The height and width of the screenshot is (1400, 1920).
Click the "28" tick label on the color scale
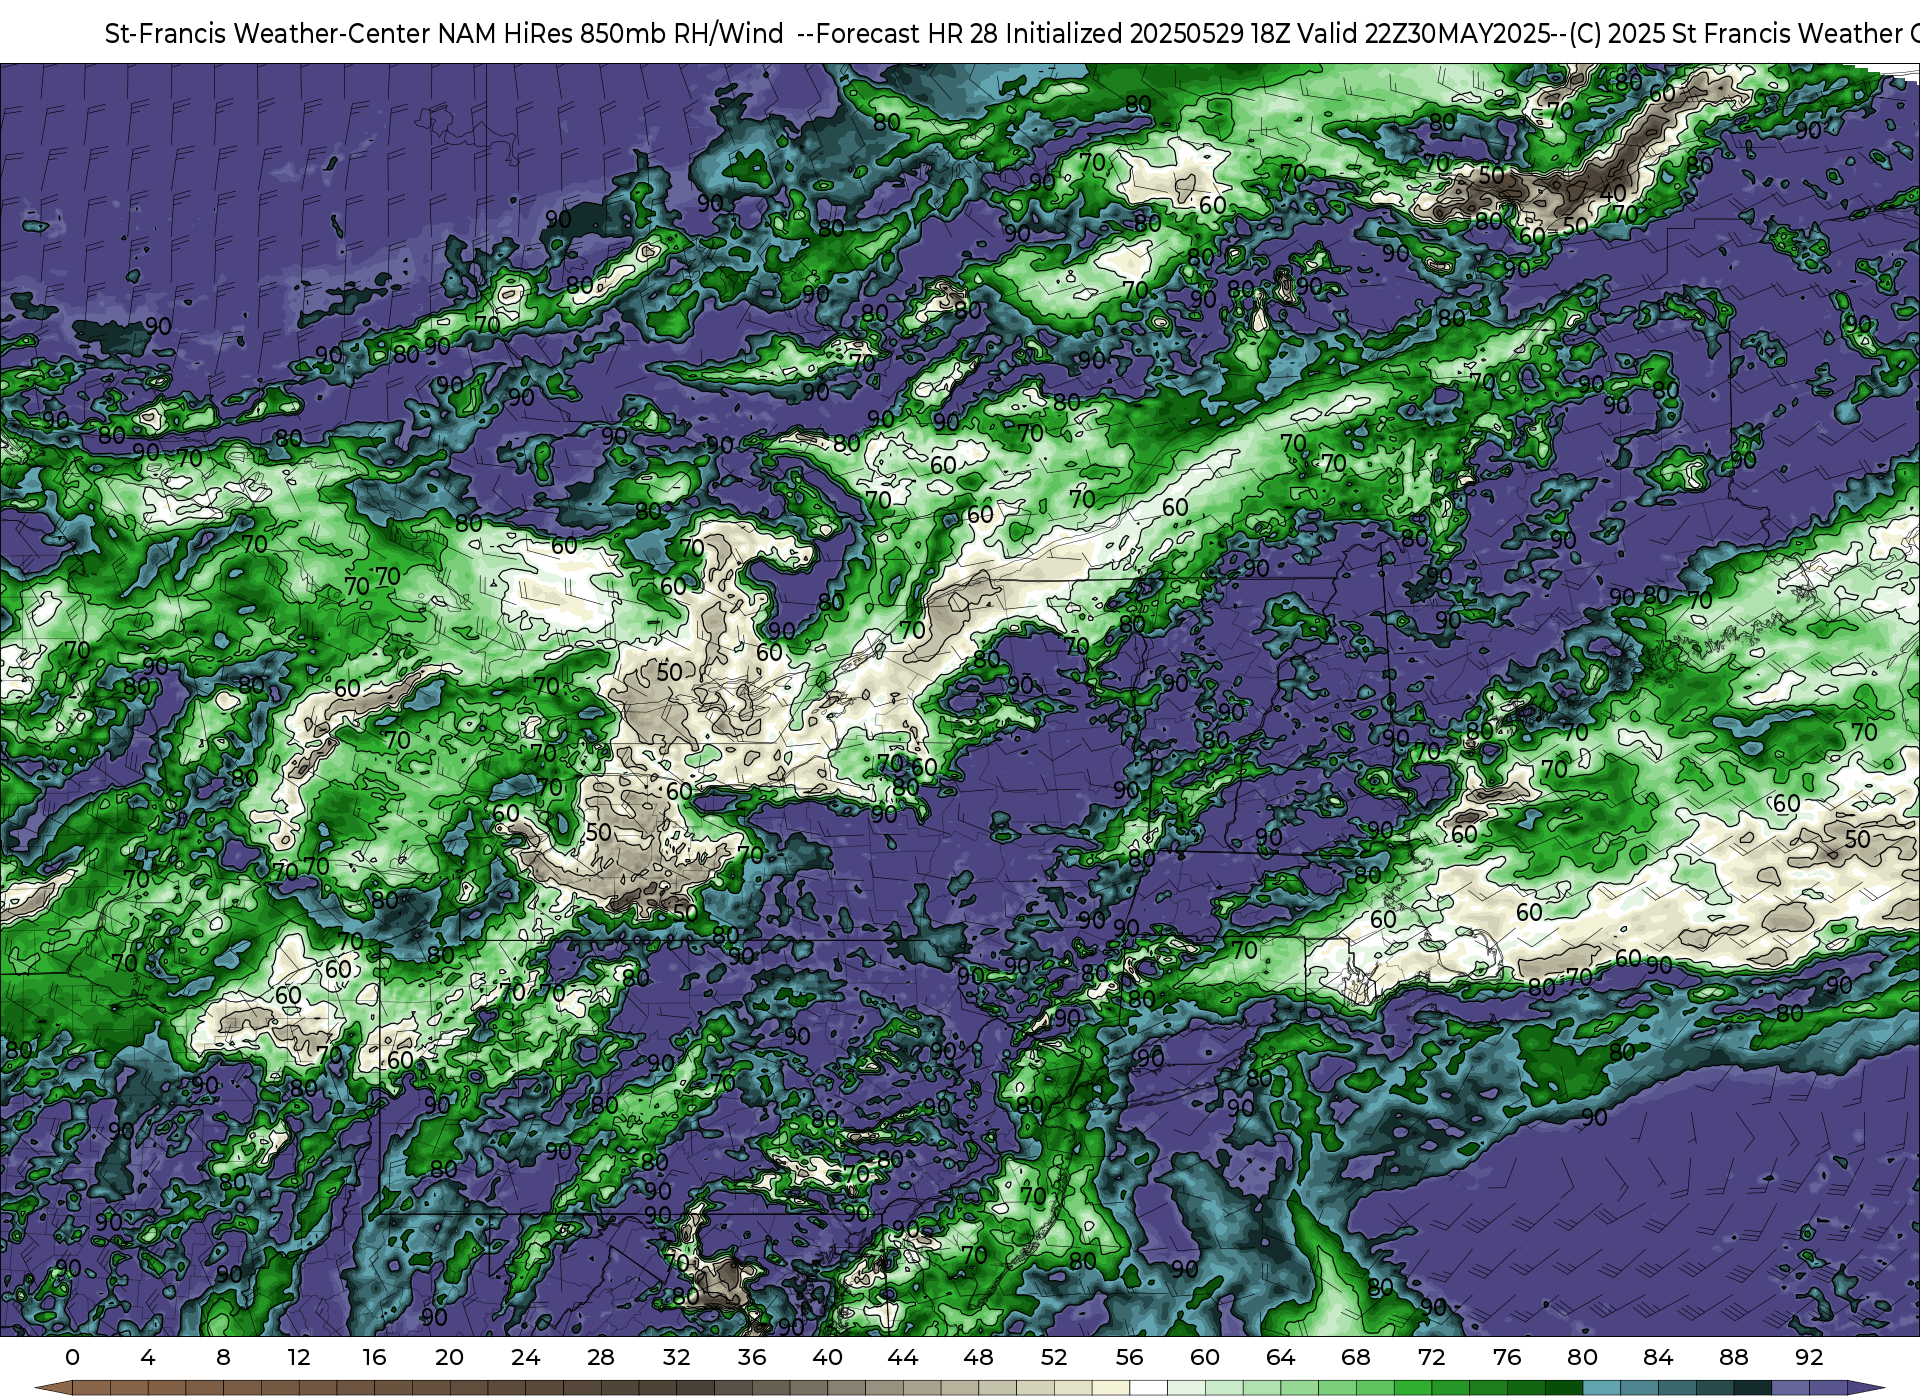[601, 1357]
